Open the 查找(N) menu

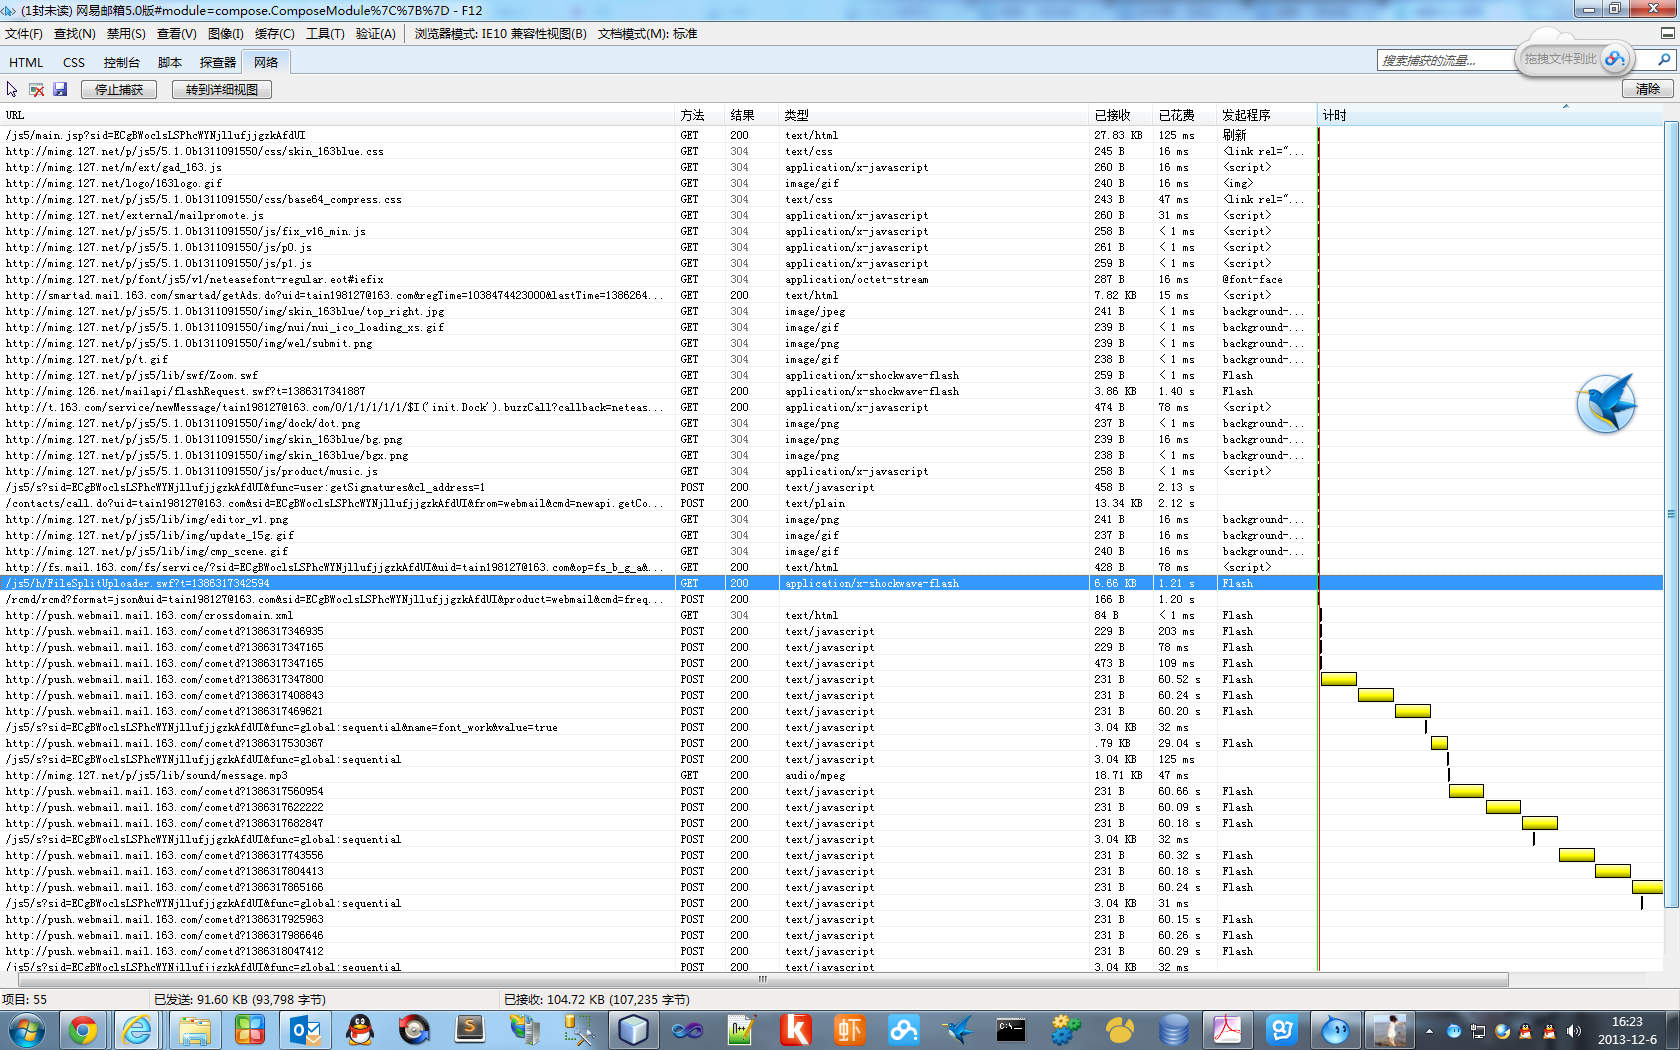[75, 34]
